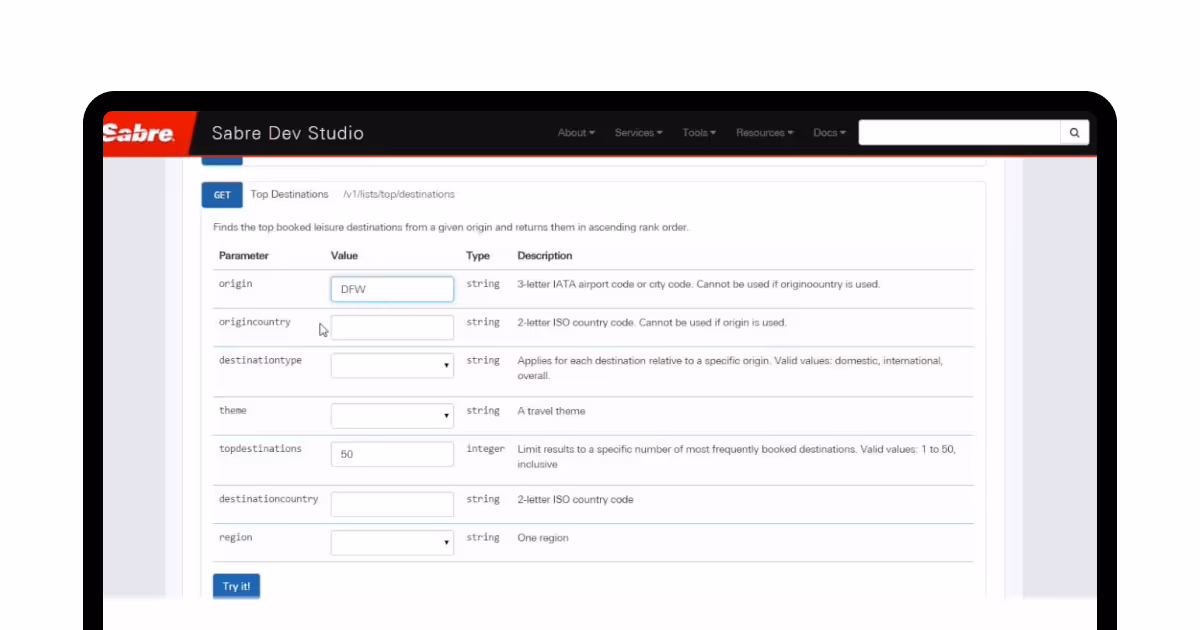The image size is (1200, 630).
Task: Click the destinationcountry input field
Action: pyautogui.click(x=392, y=504)
